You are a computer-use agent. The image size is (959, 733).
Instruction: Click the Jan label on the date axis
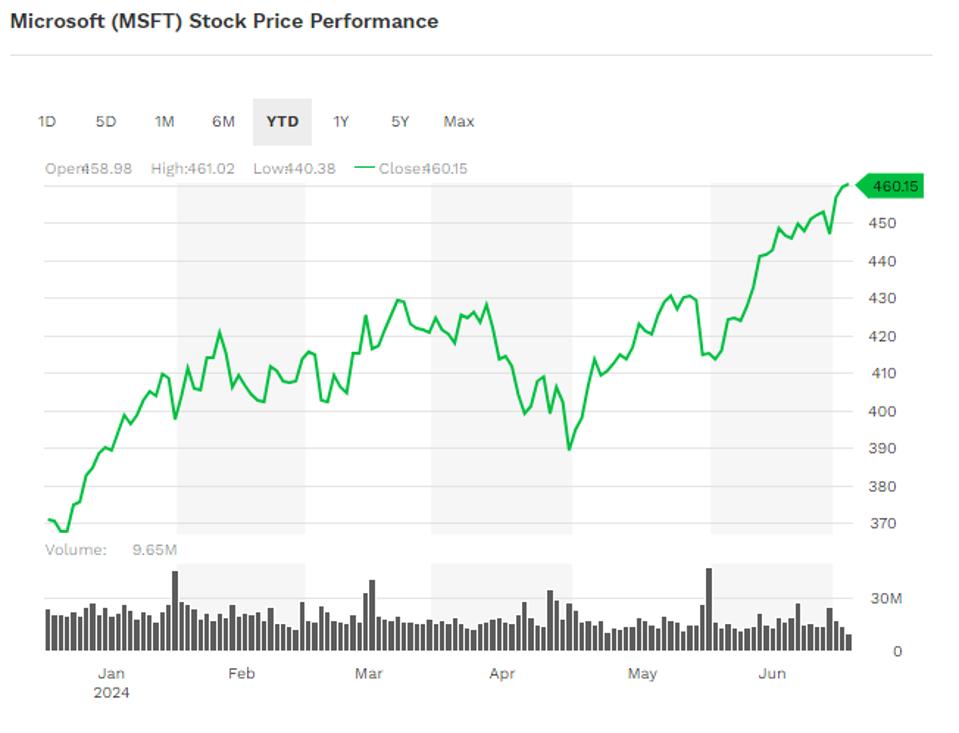tap(111, 673)
